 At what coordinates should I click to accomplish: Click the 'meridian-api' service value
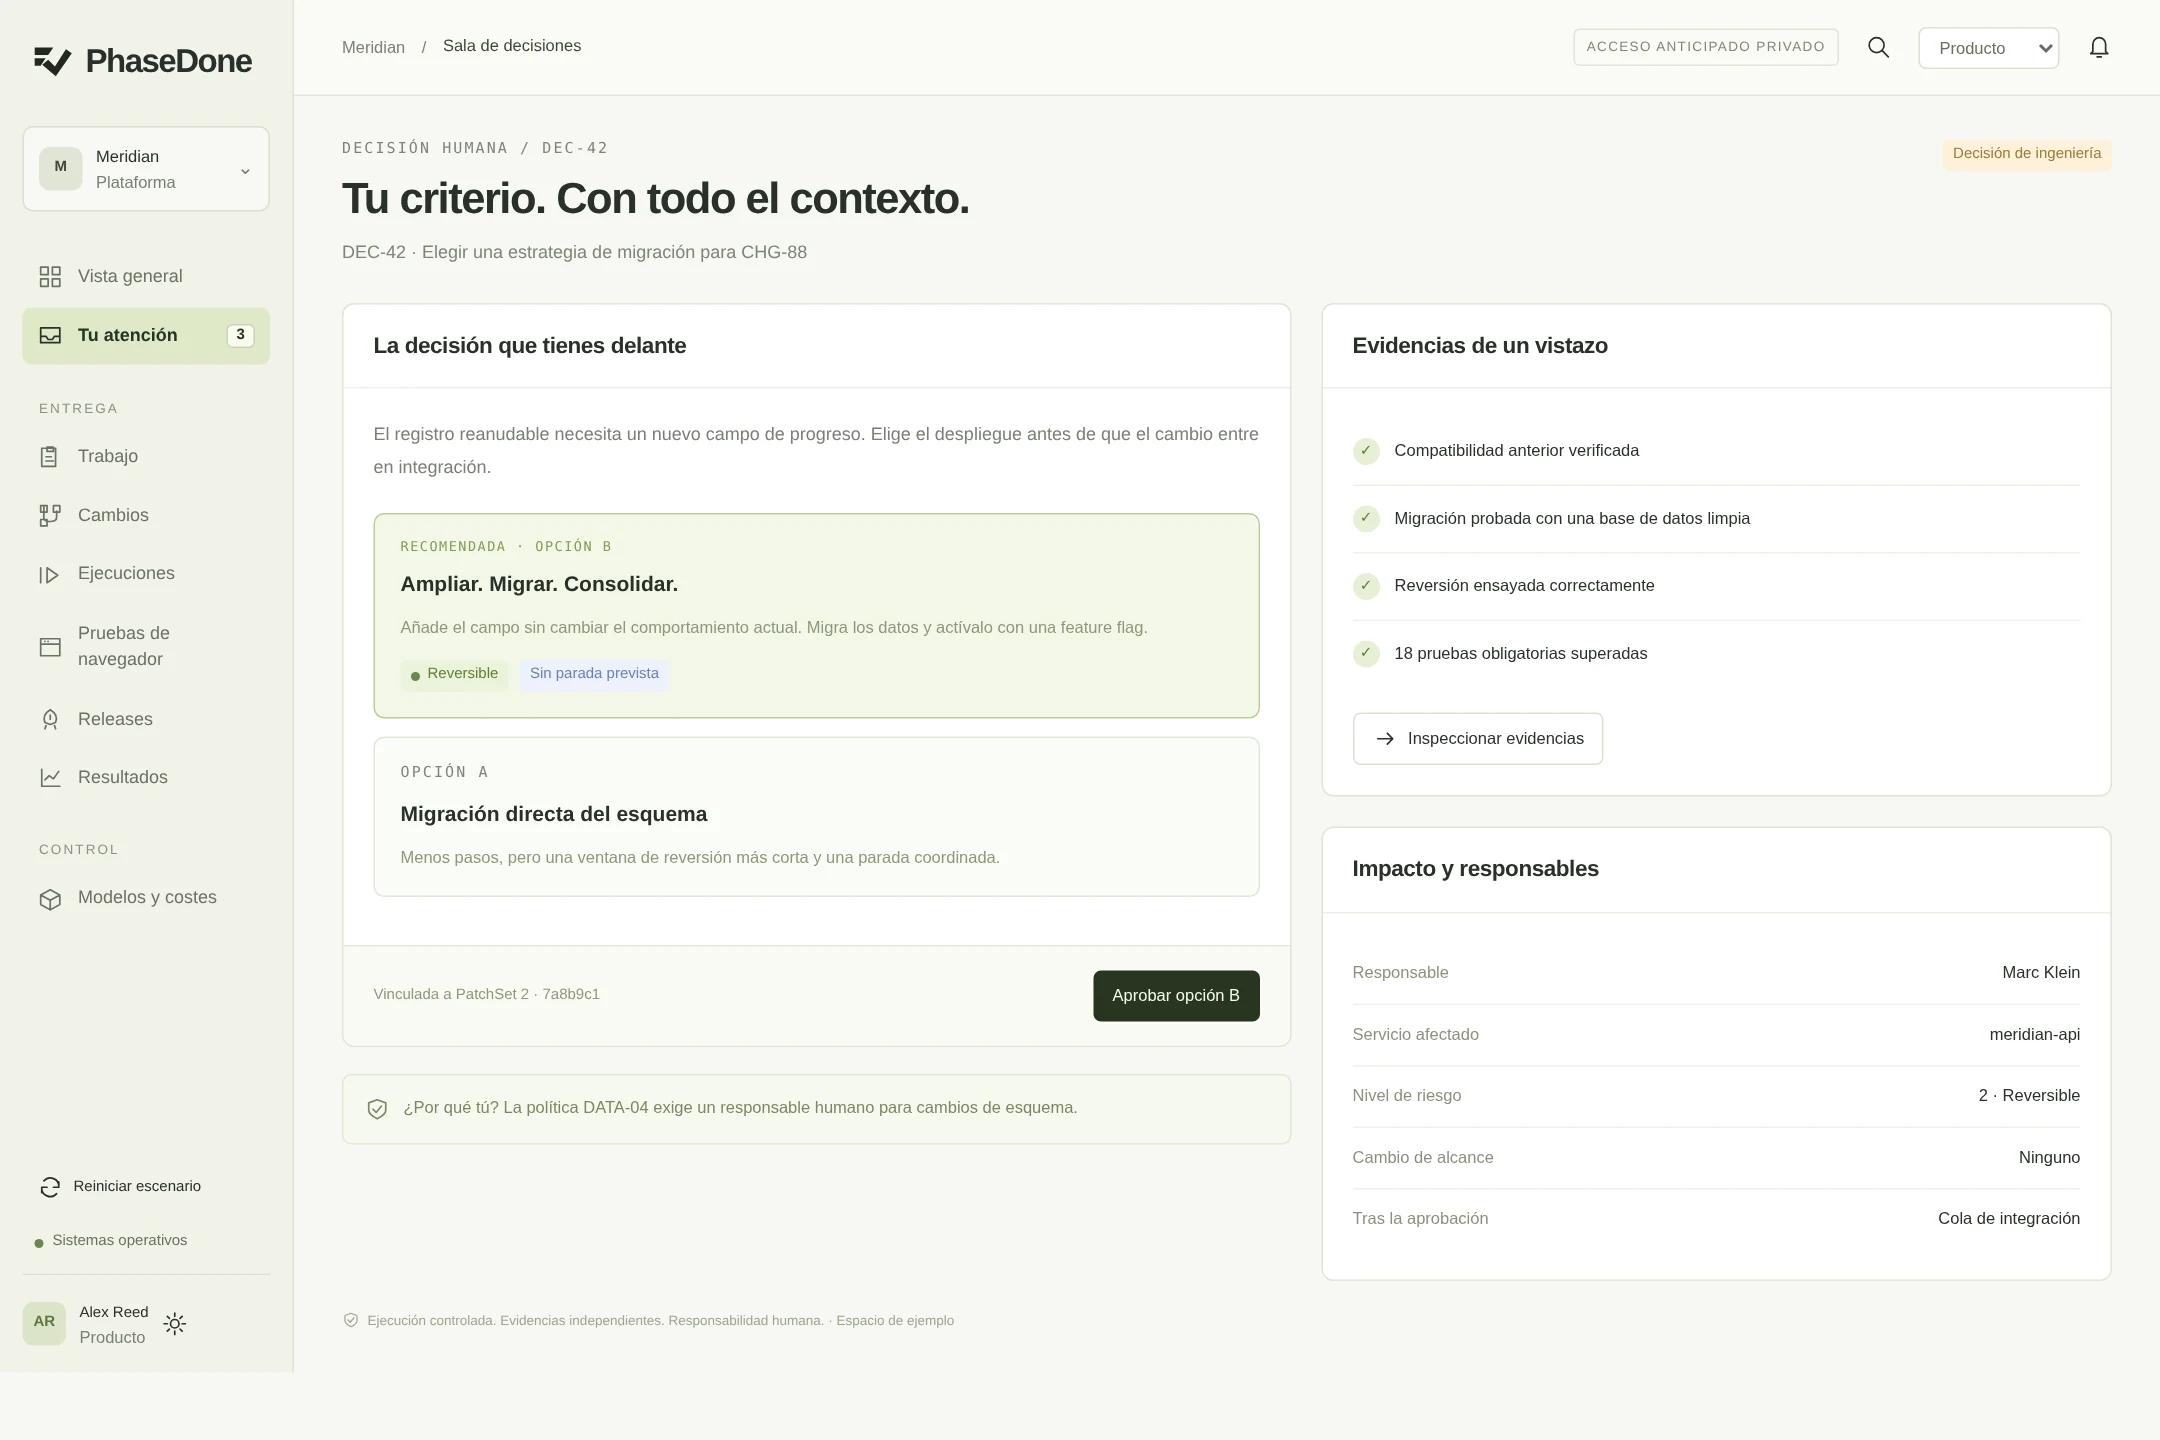(2034, 1035)
